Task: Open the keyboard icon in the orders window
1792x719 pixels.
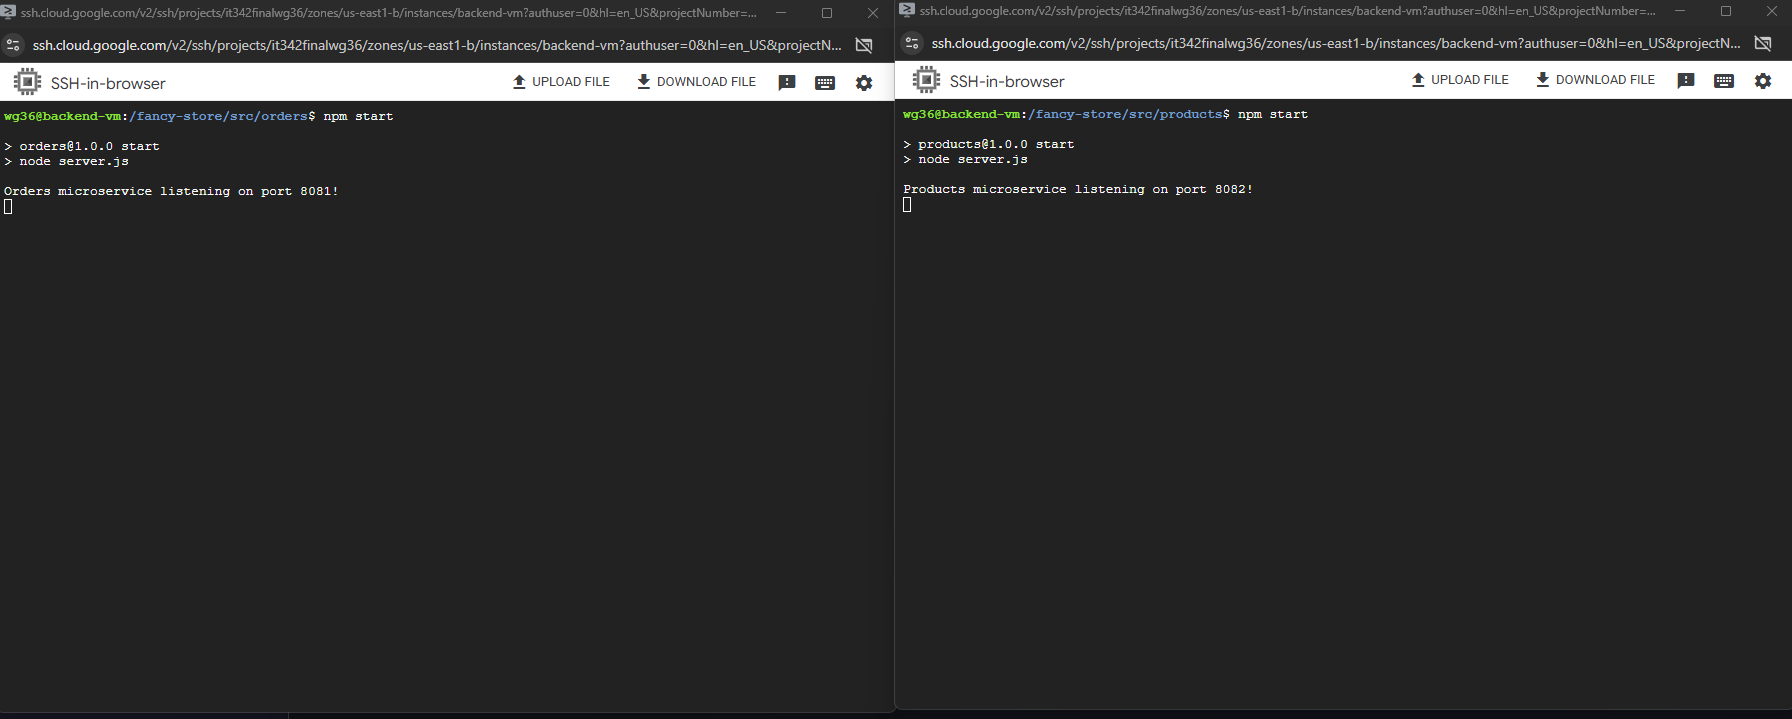Action: coord(825,83)
